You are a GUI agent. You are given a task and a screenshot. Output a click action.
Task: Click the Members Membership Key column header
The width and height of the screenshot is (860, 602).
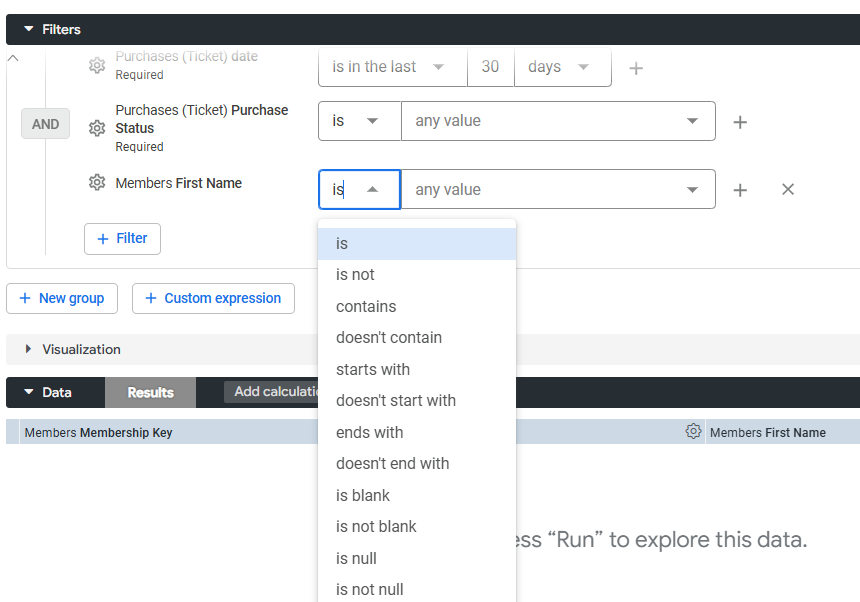(99, 433)
